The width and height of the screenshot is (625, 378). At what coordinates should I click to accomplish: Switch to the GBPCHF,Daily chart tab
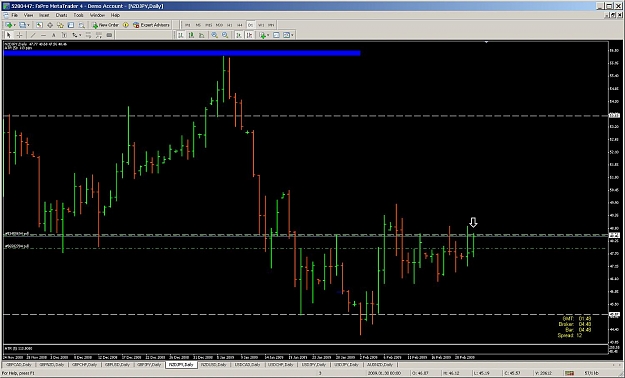click(x=84, y=364)
